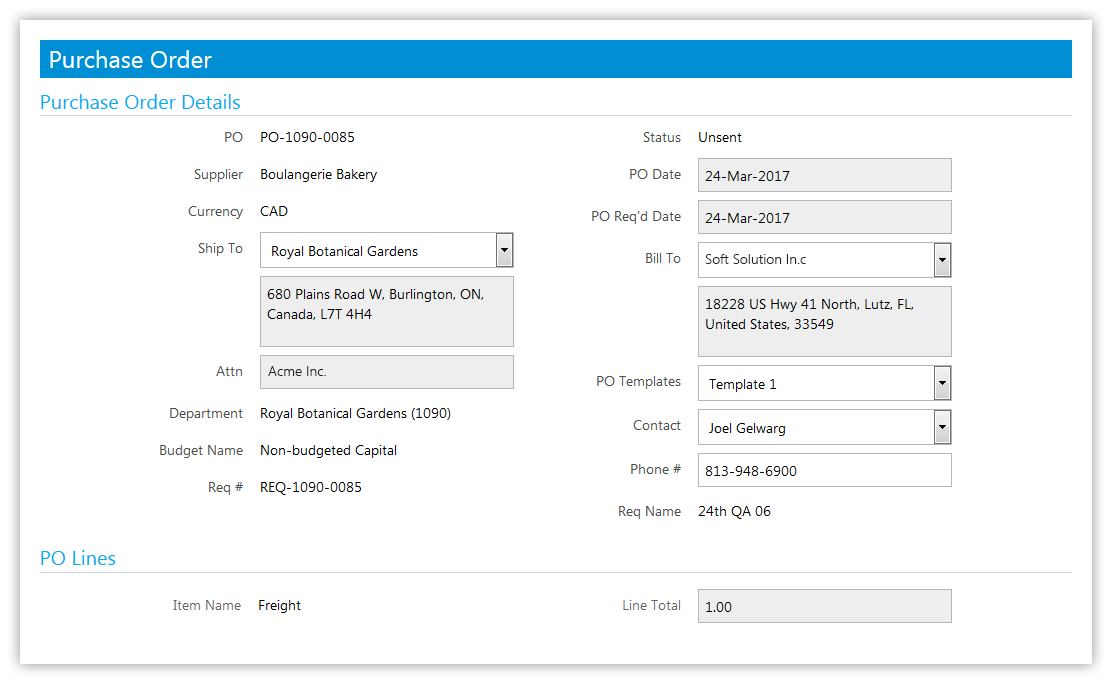Click the Purchase Order title bar
Screen dimensions: 1112x684
coord(555,59)
